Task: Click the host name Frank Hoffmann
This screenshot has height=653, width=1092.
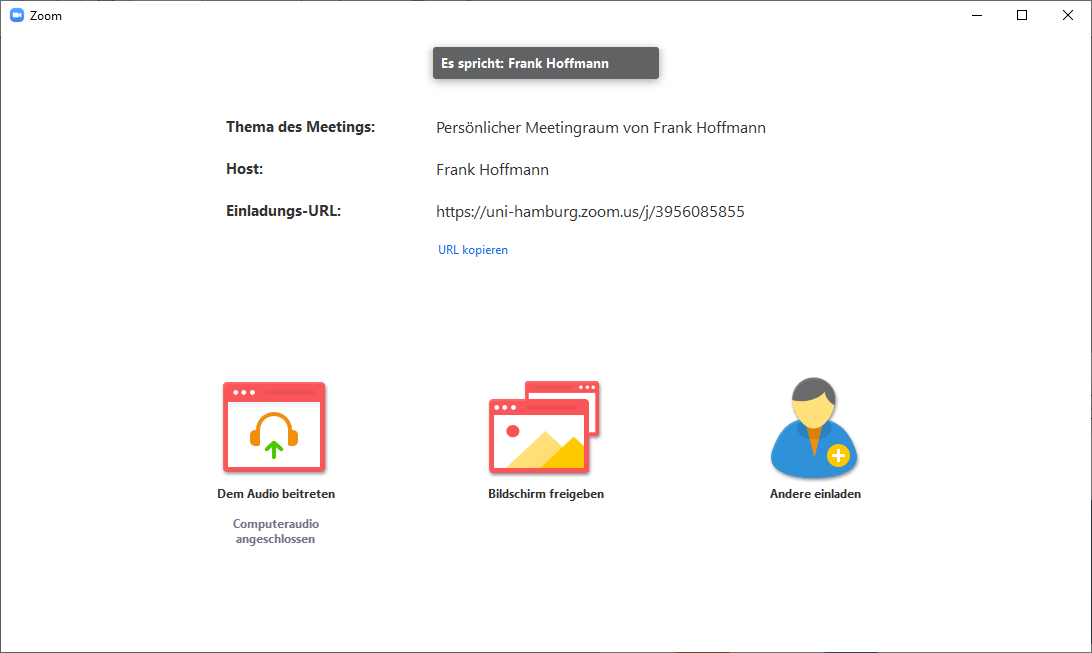Action: click(x=492, y=170)
